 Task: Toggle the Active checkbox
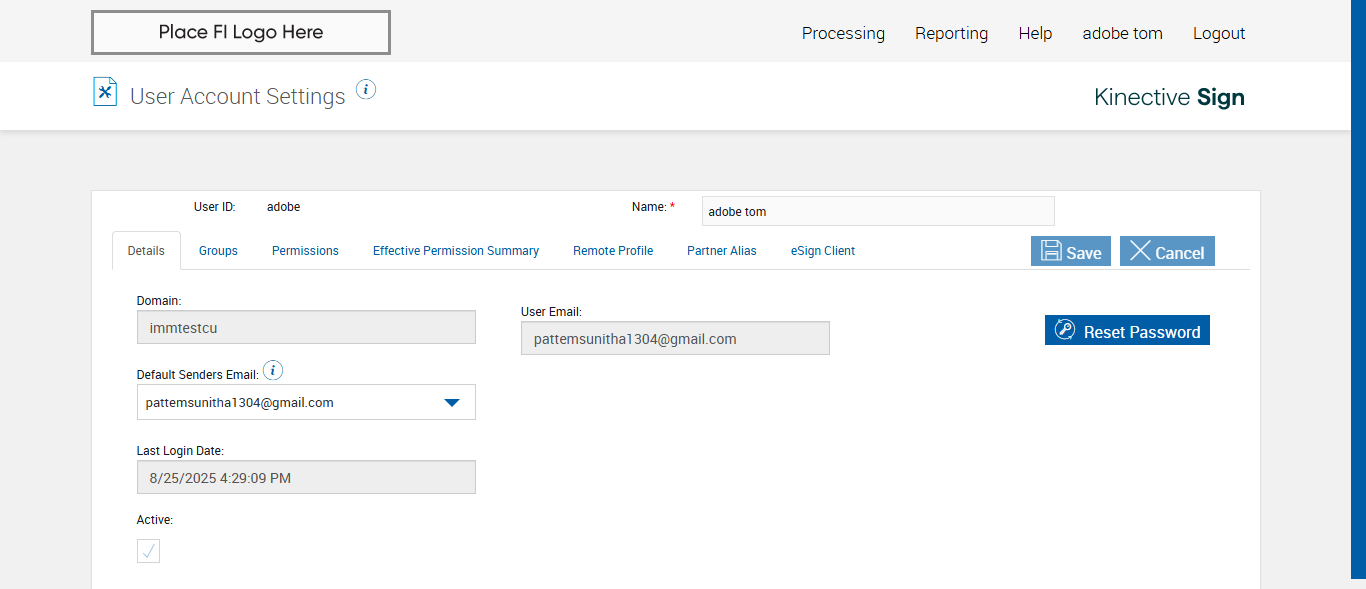(148, 551)
